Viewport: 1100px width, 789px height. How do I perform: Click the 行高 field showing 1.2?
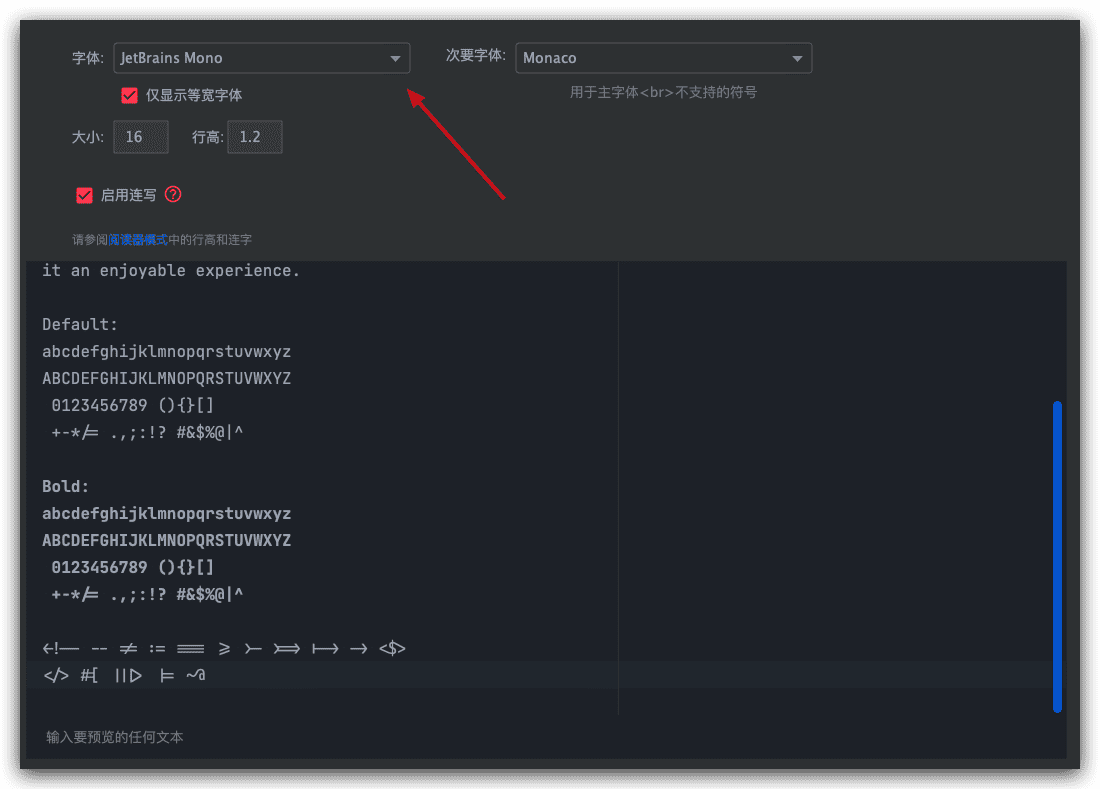coord(255,137)
